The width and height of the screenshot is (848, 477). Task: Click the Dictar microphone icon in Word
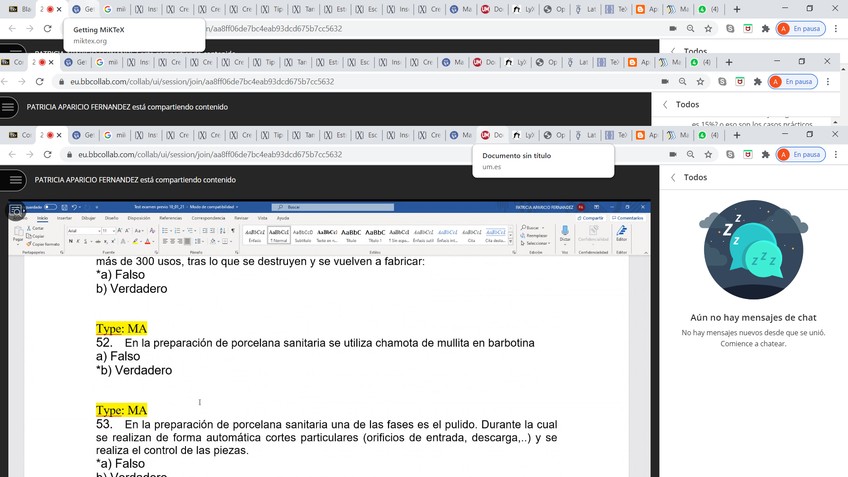(x=564, y=230)
